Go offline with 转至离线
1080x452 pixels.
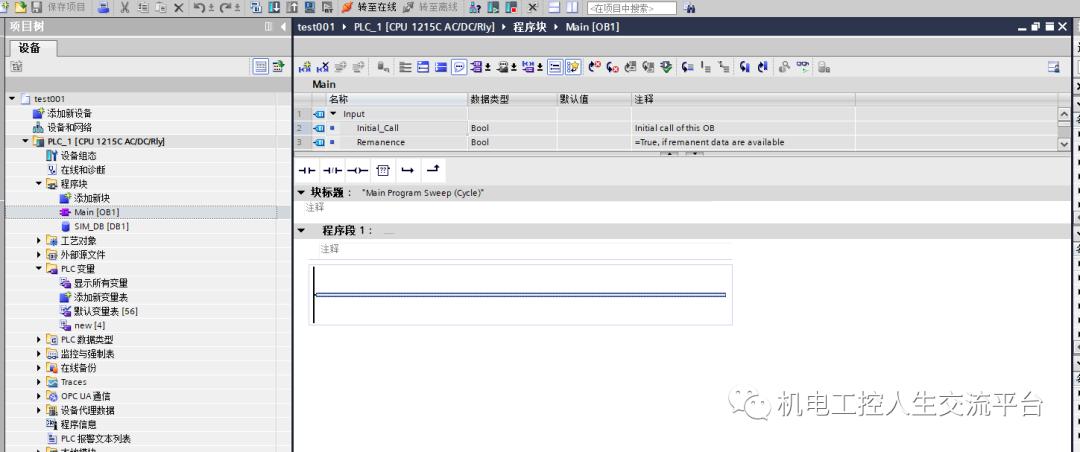(x=430, y=8)
